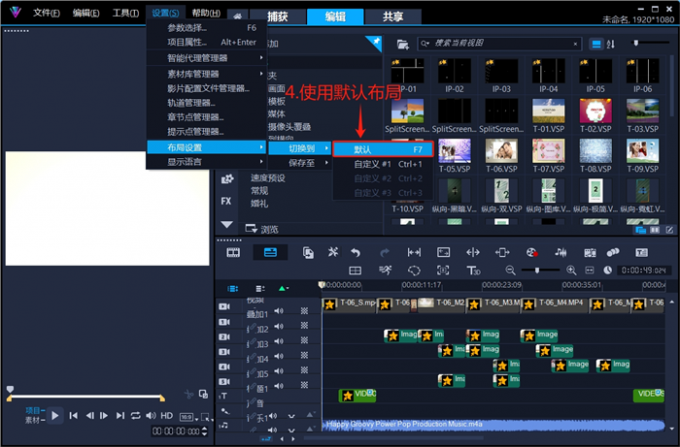Image resolution: width=680 pixels, height=447 pixels.
Task: Mute the main video track
Action: point(279,310)
